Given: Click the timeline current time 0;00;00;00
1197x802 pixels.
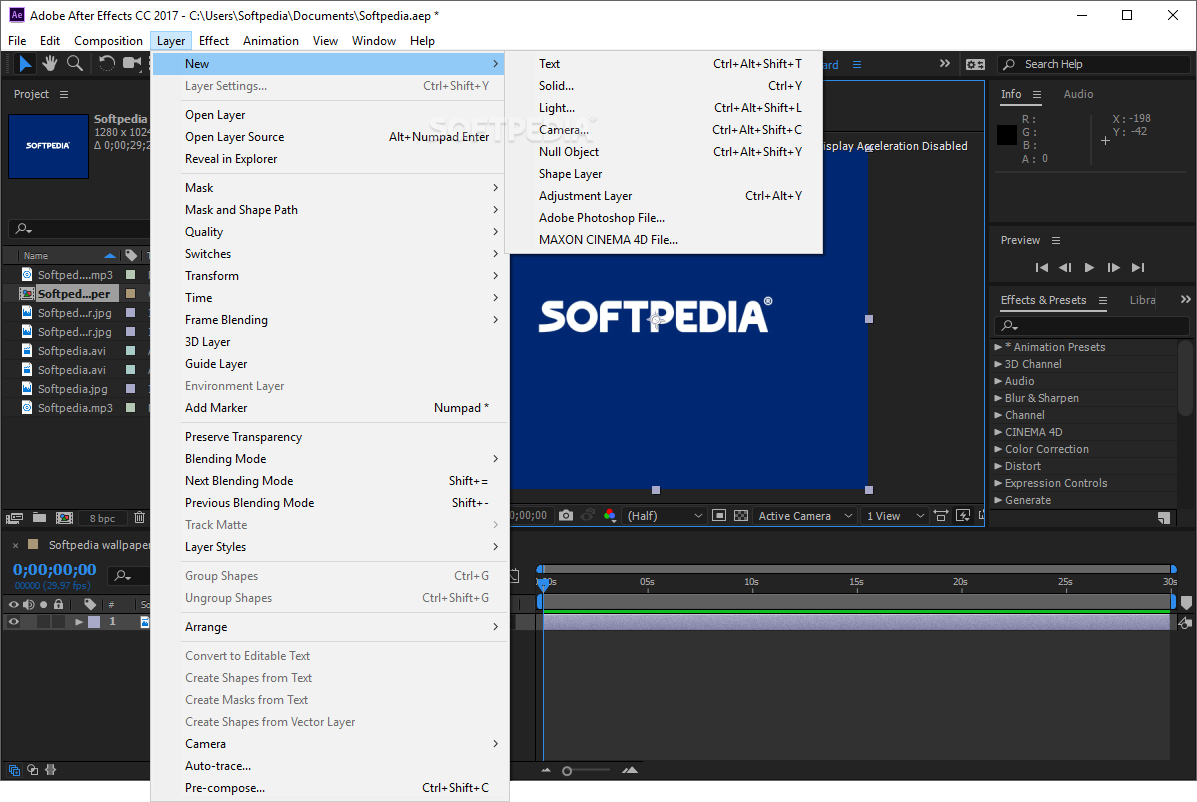Looking at the screenshot, I should click(x=54, y=569).
